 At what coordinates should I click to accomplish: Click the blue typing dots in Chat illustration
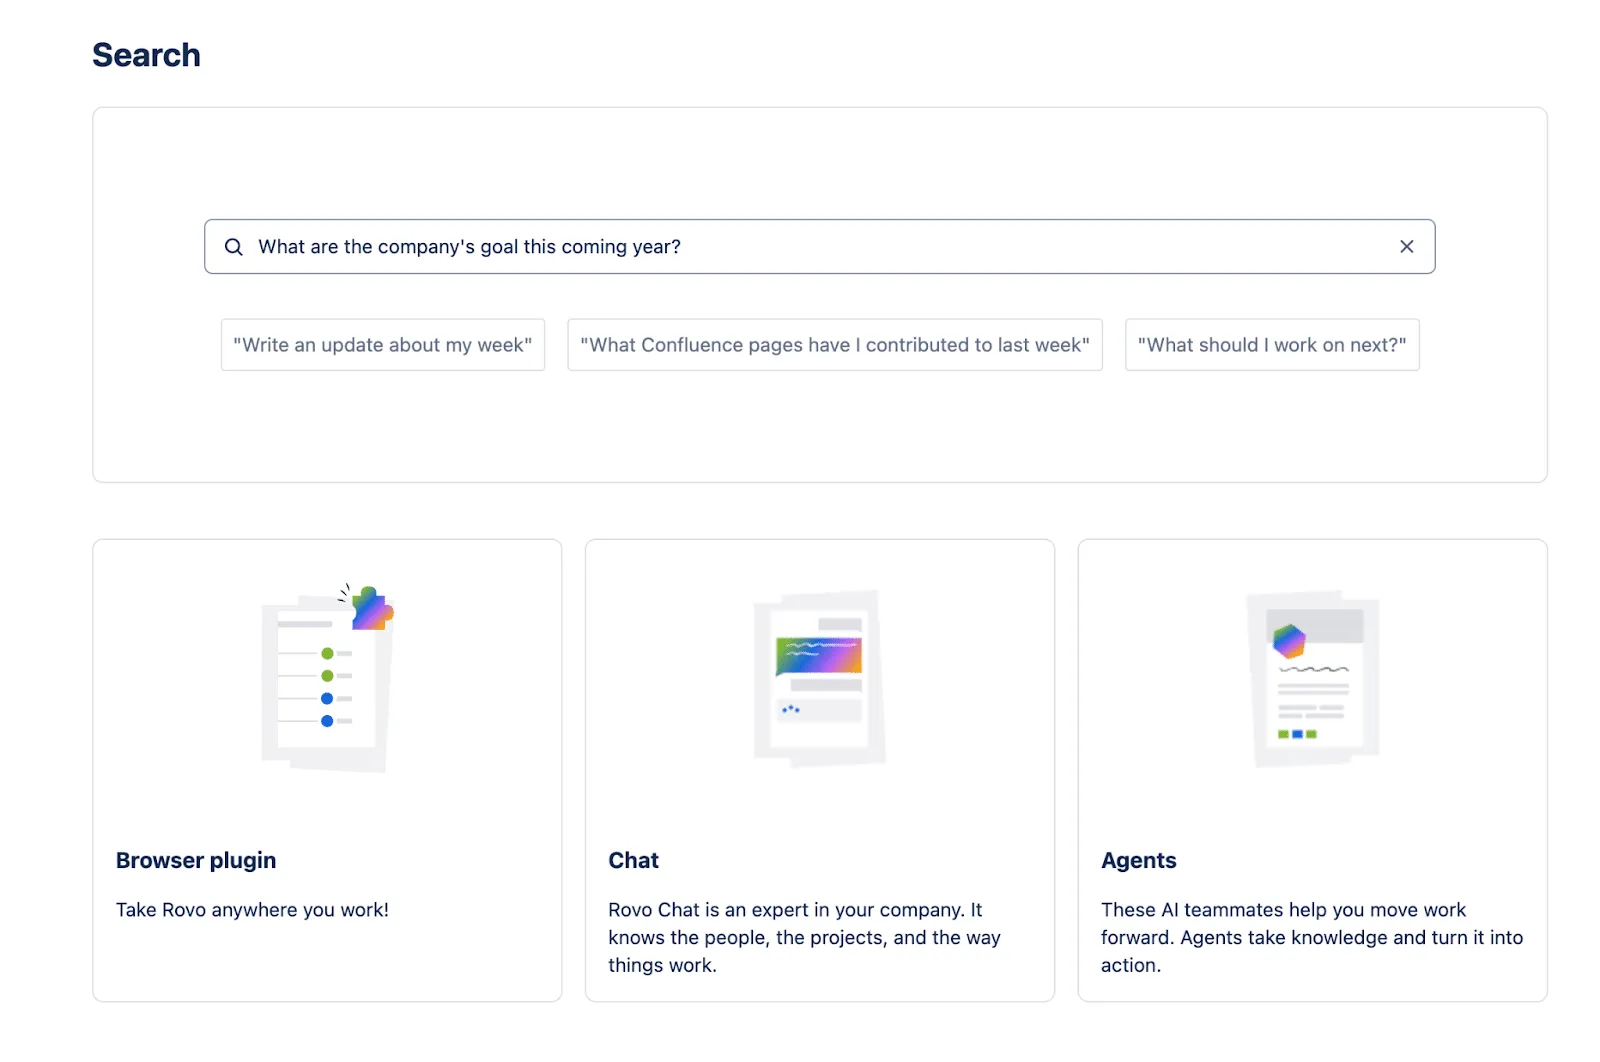[x=791, y=709]
